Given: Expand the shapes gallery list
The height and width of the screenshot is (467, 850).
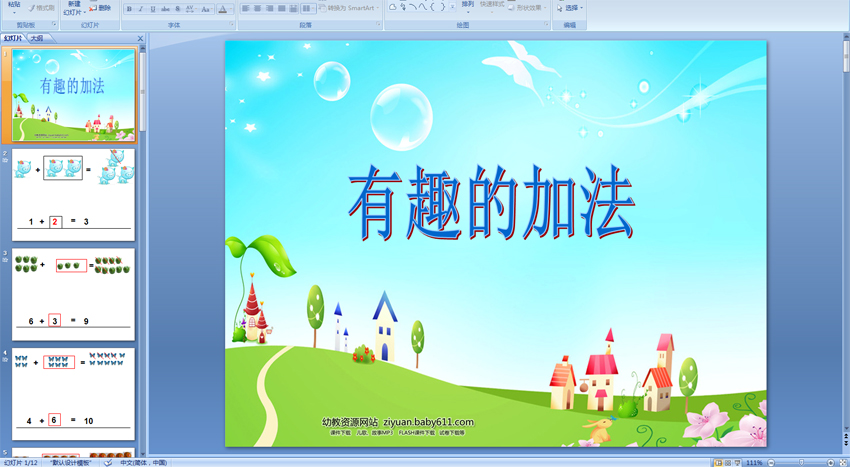Looking at the screenshot, I should 452,8.
